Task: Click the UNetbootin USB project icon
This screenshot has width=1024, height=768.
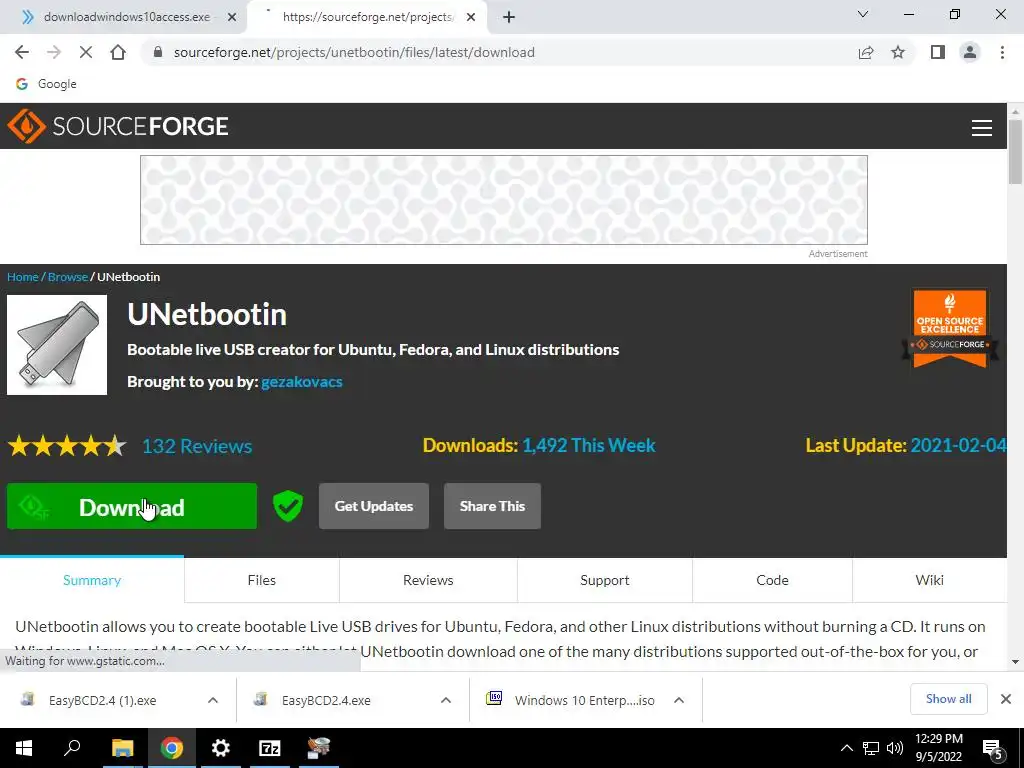Action: (57, 345)
